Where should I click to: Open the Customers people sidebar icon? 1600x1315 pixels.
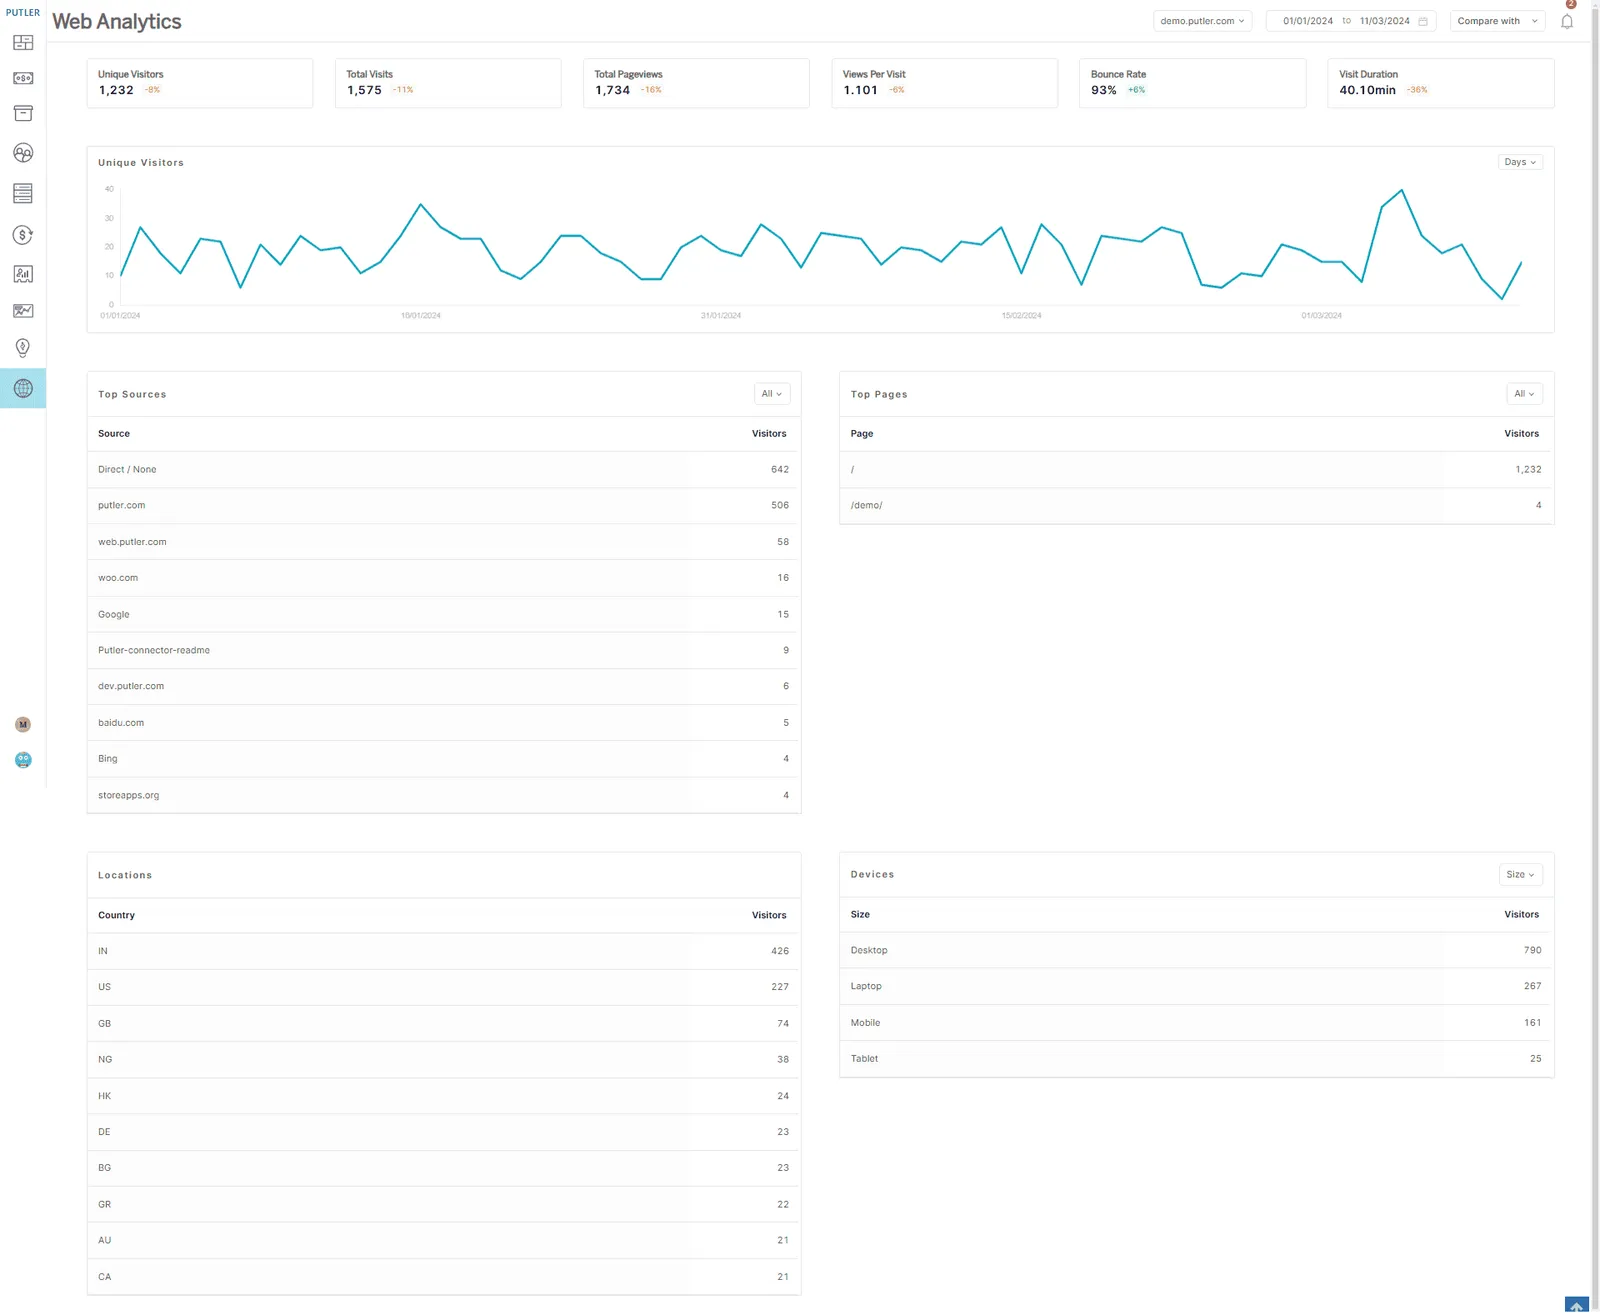[23, 153]
